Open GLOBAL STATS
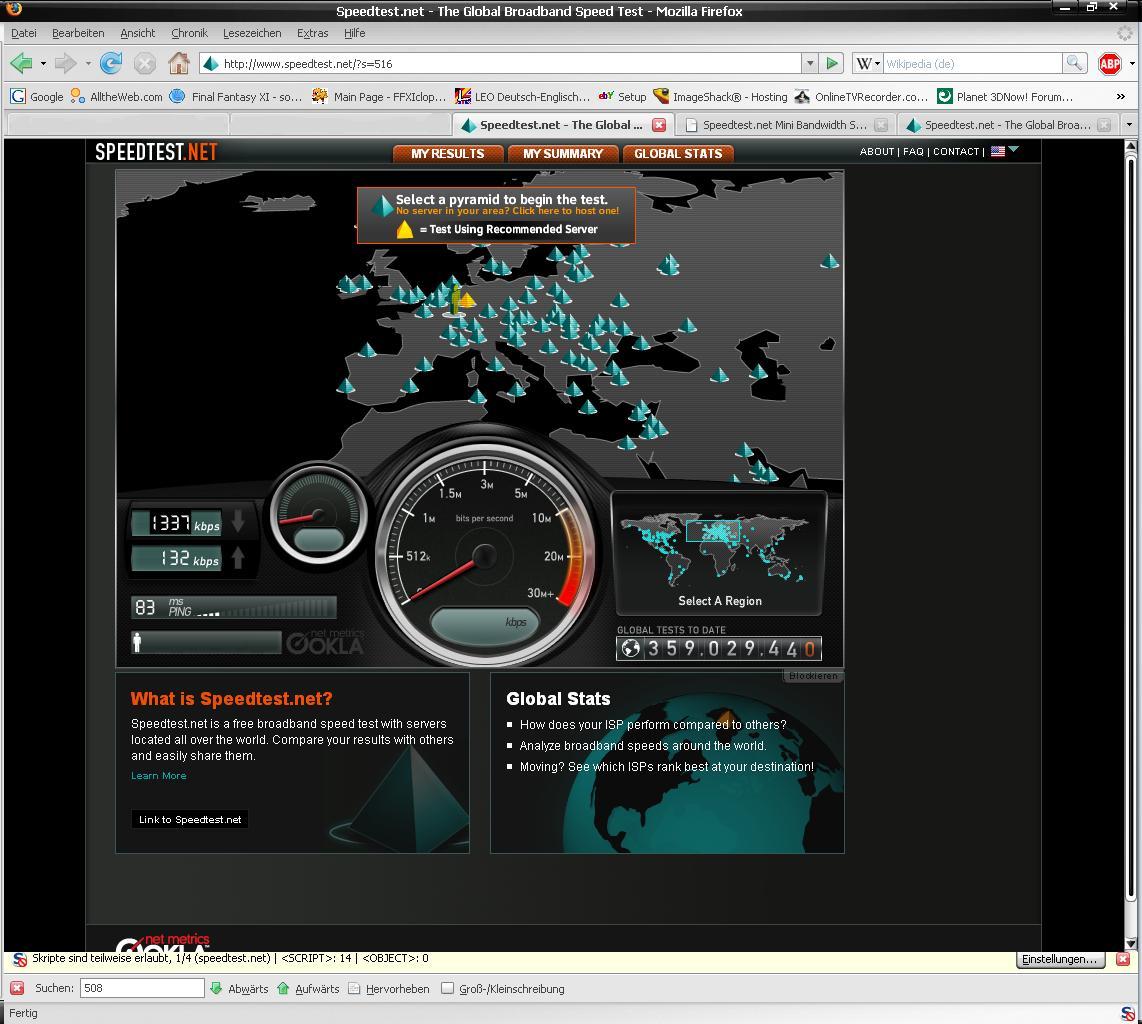This screenshot has width=1142, height=1024. tap(678, 154)
